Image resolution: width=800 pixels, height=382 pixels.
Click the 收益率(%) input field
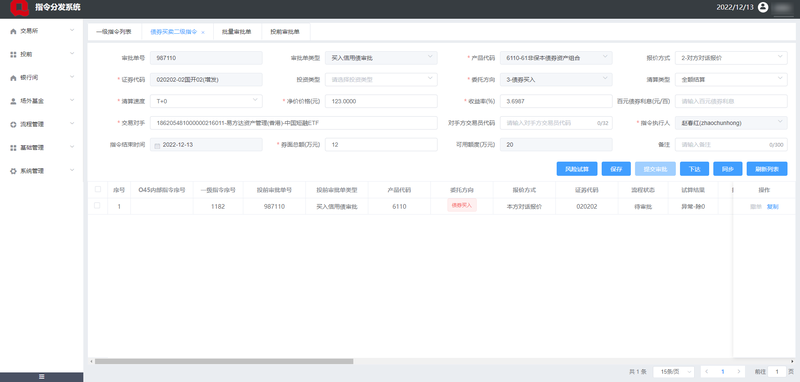(556, 101)
